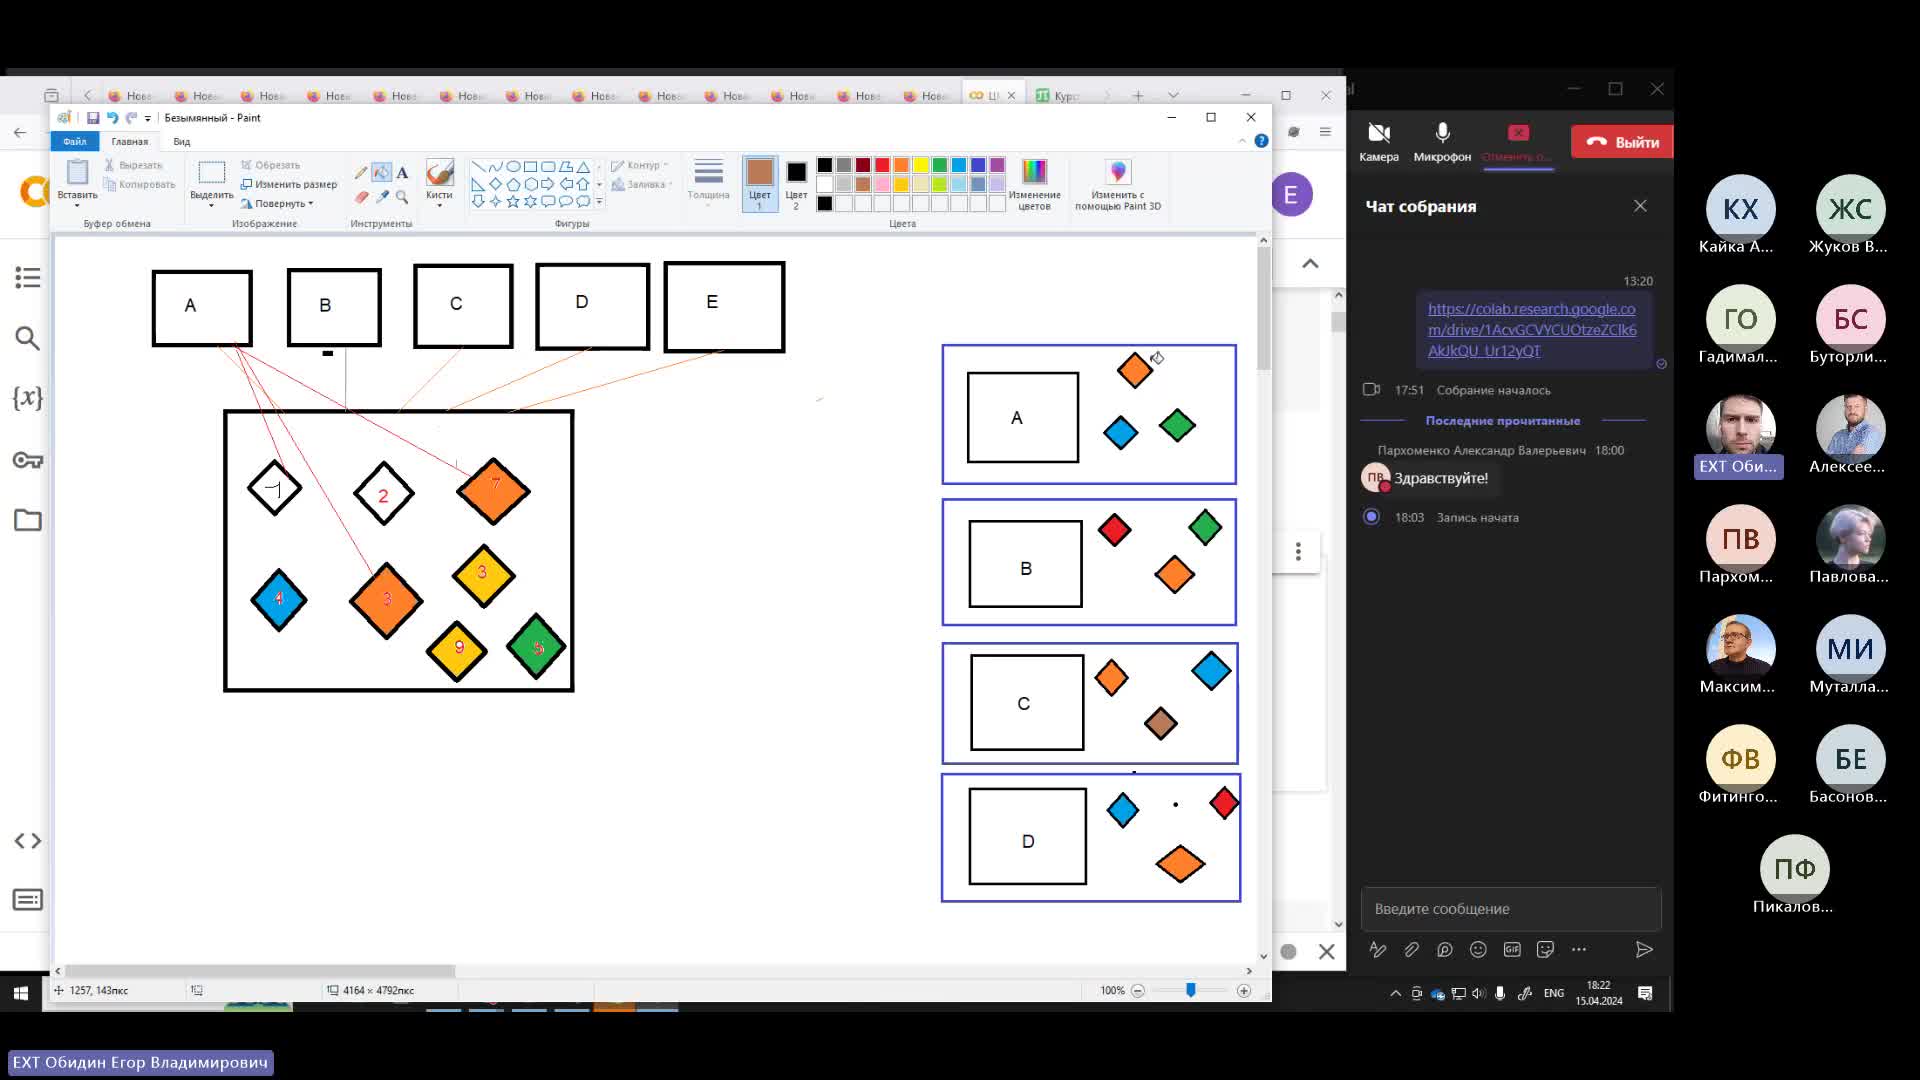Customize Quick Access Toolbar dropdown arrow
1920x1080 pixels.
pyautogui.click(x=148, y=118)
